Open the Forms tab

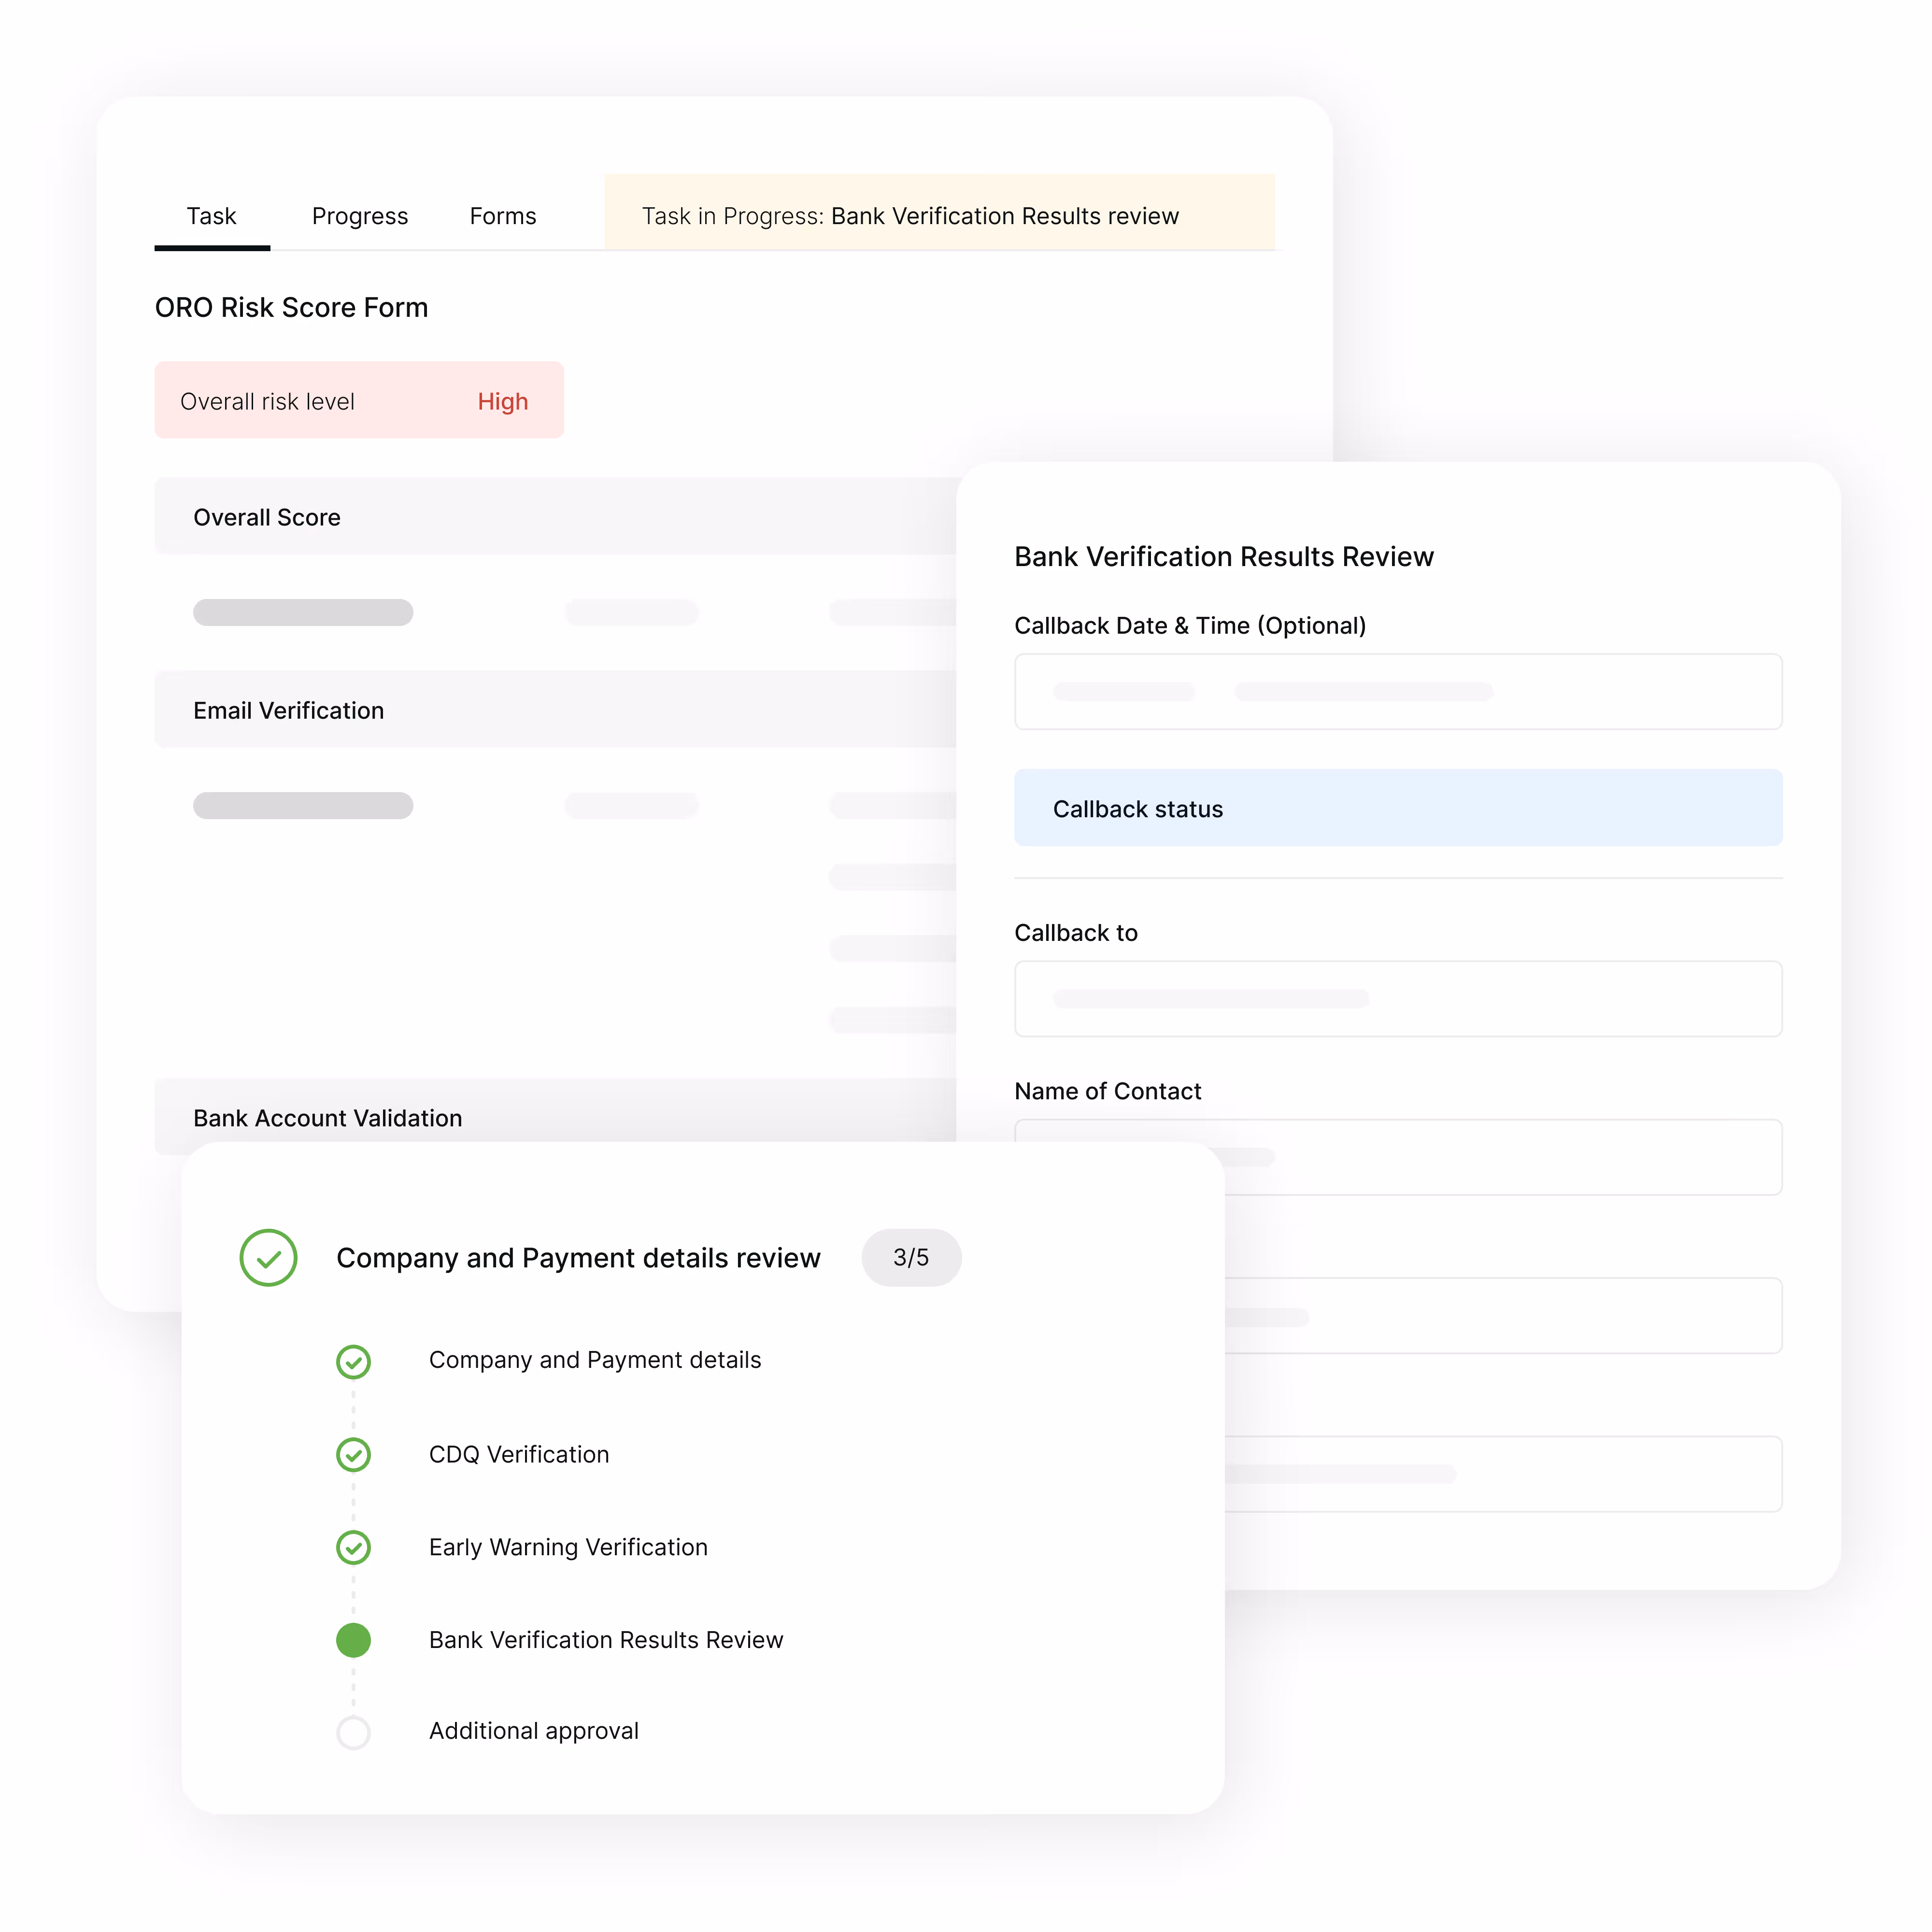pyautogui.click(x=503, y=216)
